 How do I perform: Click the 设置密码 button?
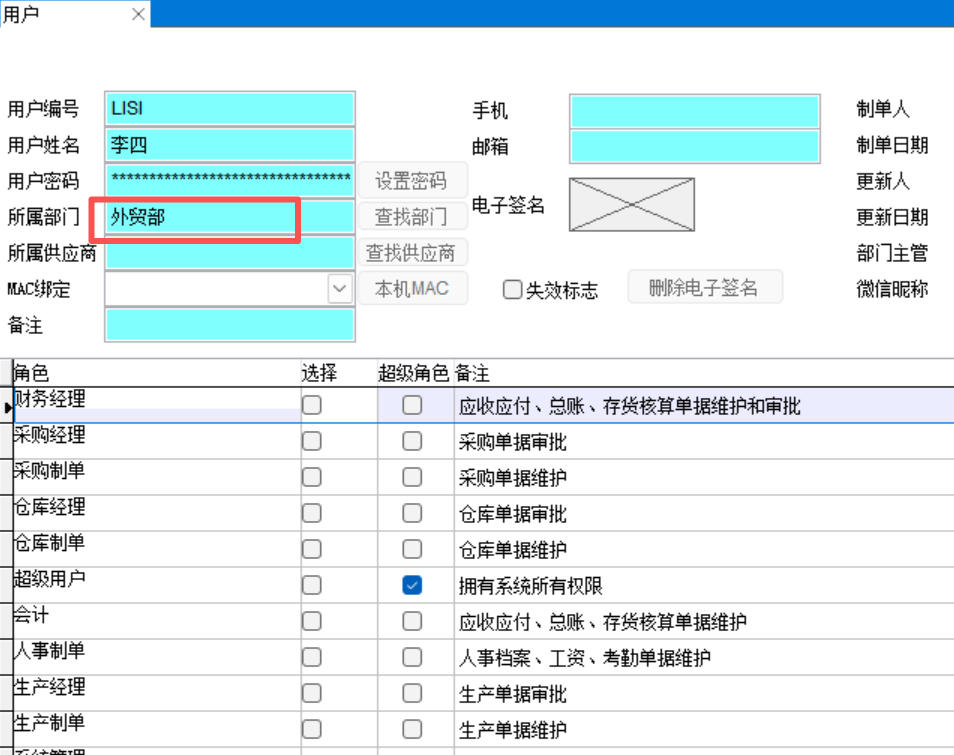411,181
